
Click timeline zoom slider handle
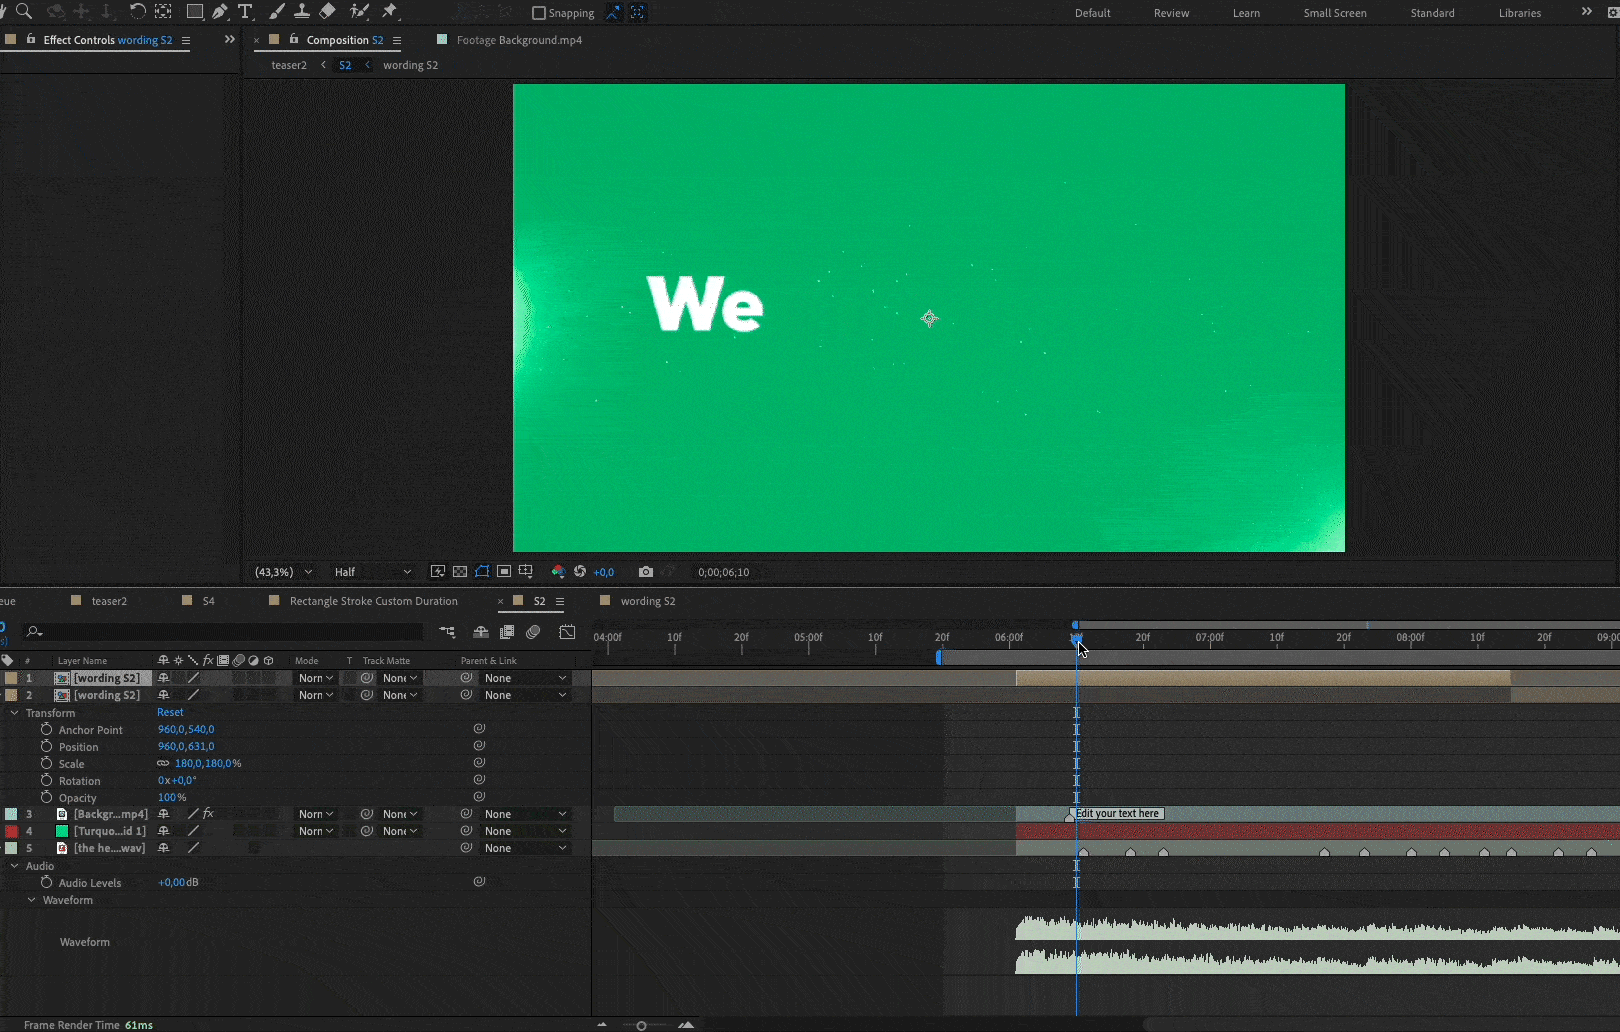coord(641,1025)
